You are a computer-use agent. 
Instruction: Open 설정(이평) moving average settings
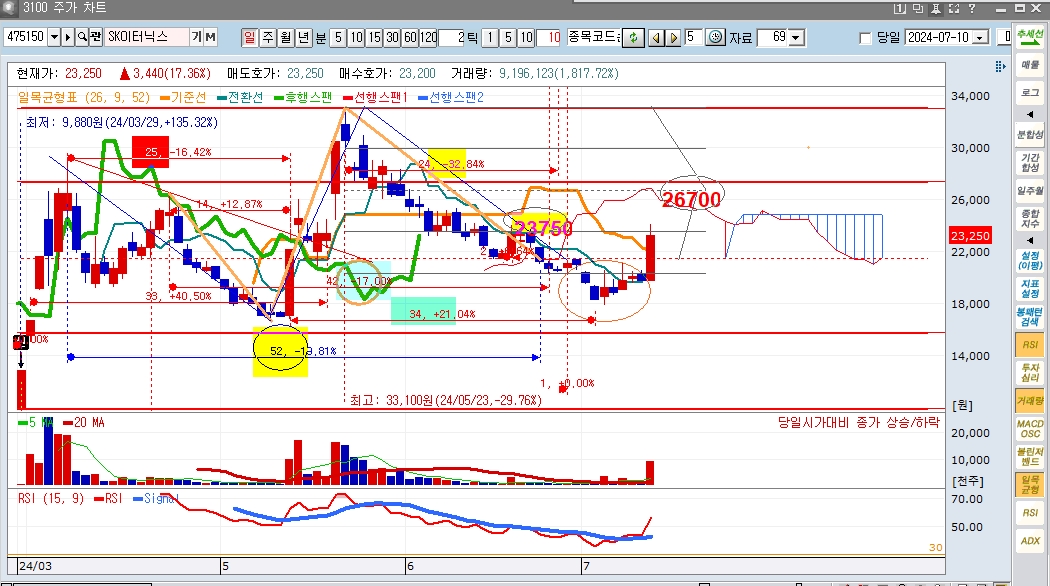[1030, 261]
